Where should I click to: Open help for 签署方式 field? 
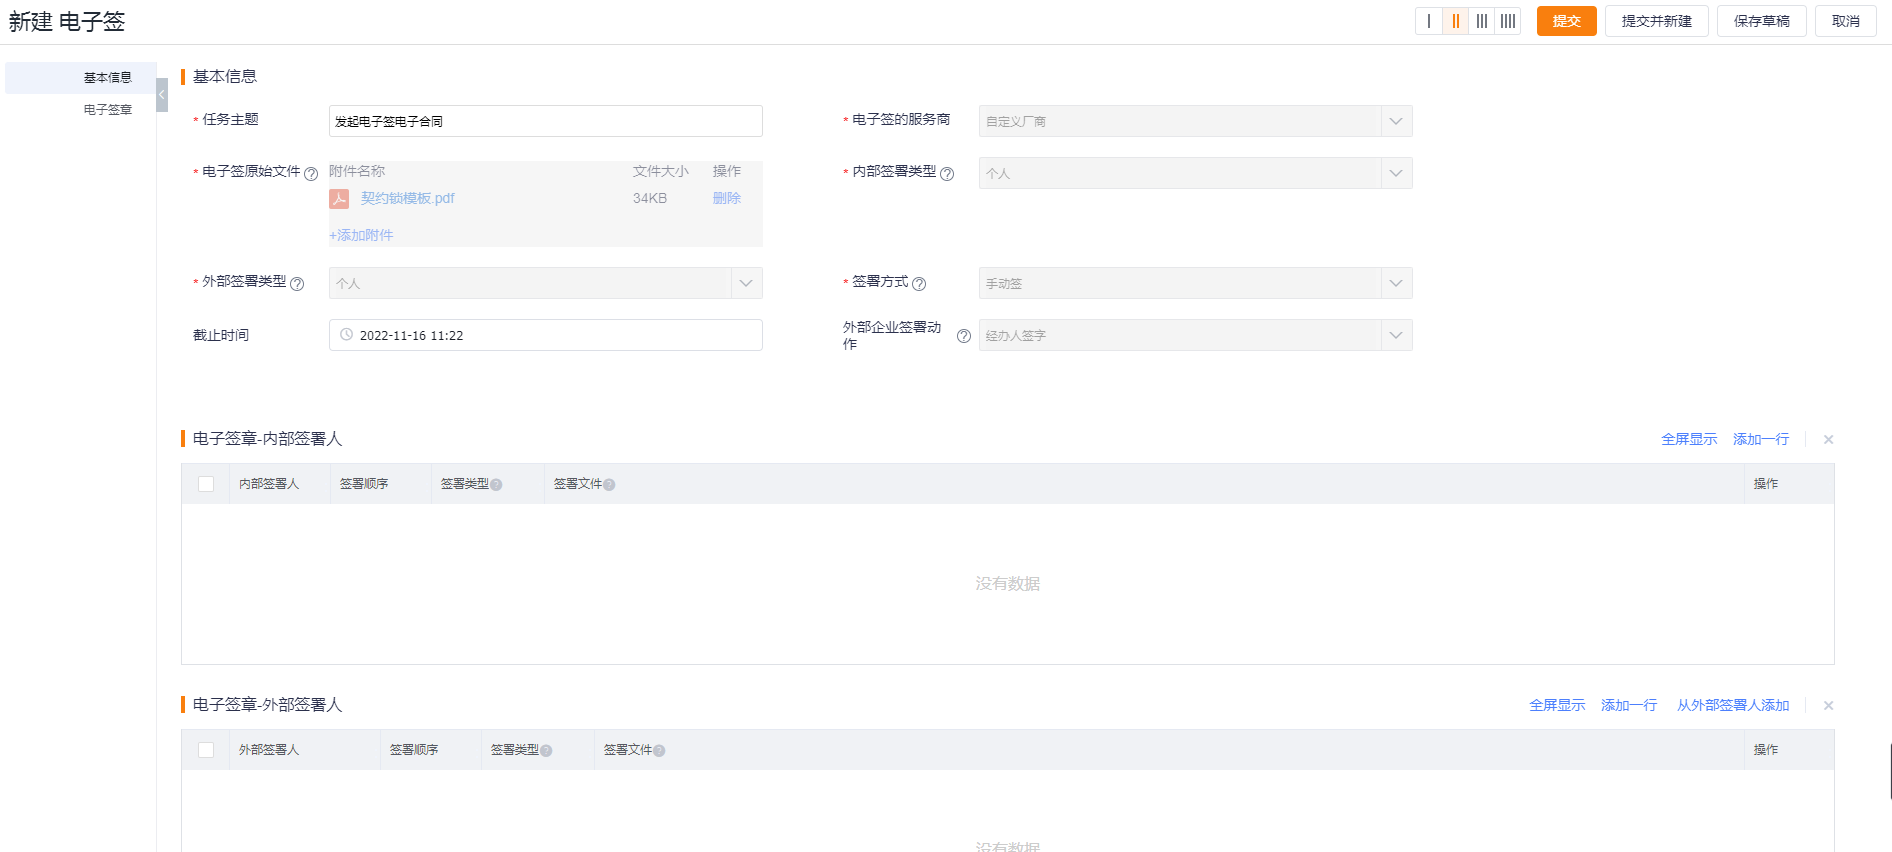coord(919,284)
